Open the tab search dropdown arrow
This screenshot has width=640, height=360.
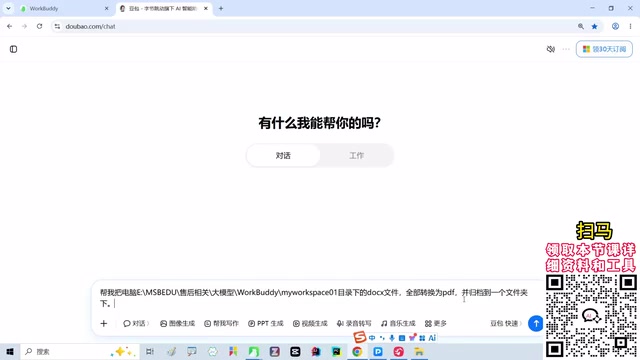pos(8,8)
